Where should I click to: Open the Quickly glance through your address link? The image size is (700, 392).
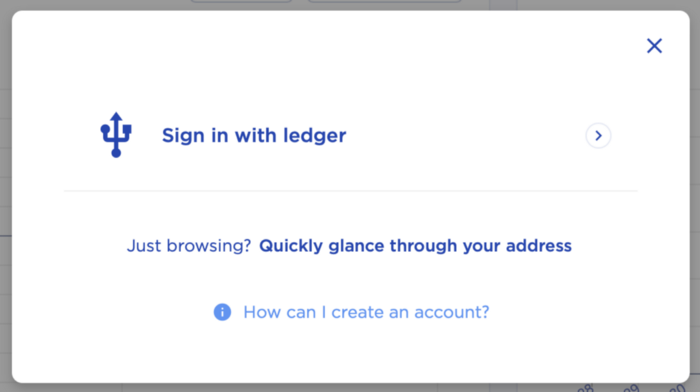[415, 246]
